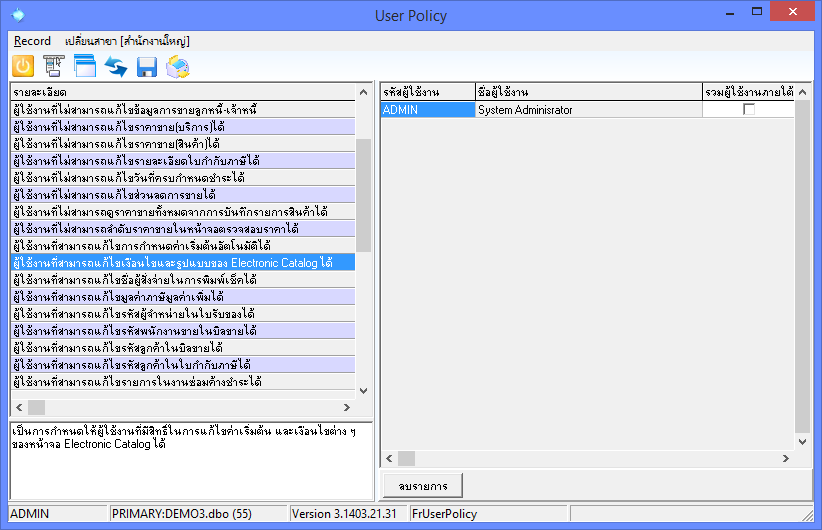Image resolution: width=822 pixels, height=530 pixels.
Task: Tick the checkbox in the ADMIN row
Action: point(748,110)
